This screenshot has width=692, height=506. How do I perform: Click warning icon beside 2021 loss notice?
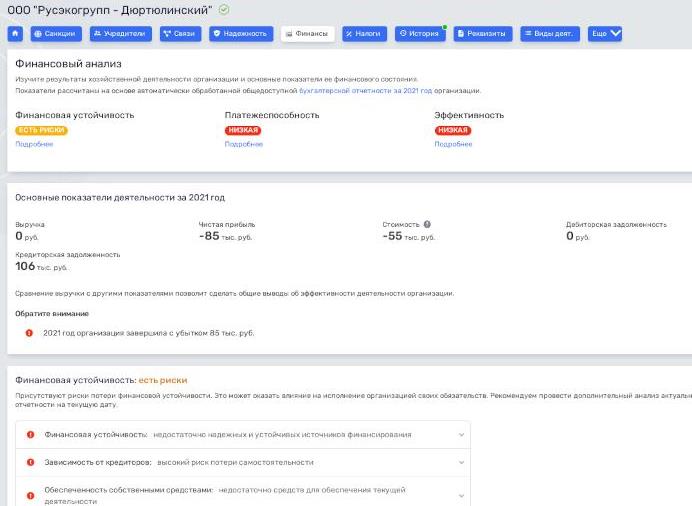[x=29, y=333]
